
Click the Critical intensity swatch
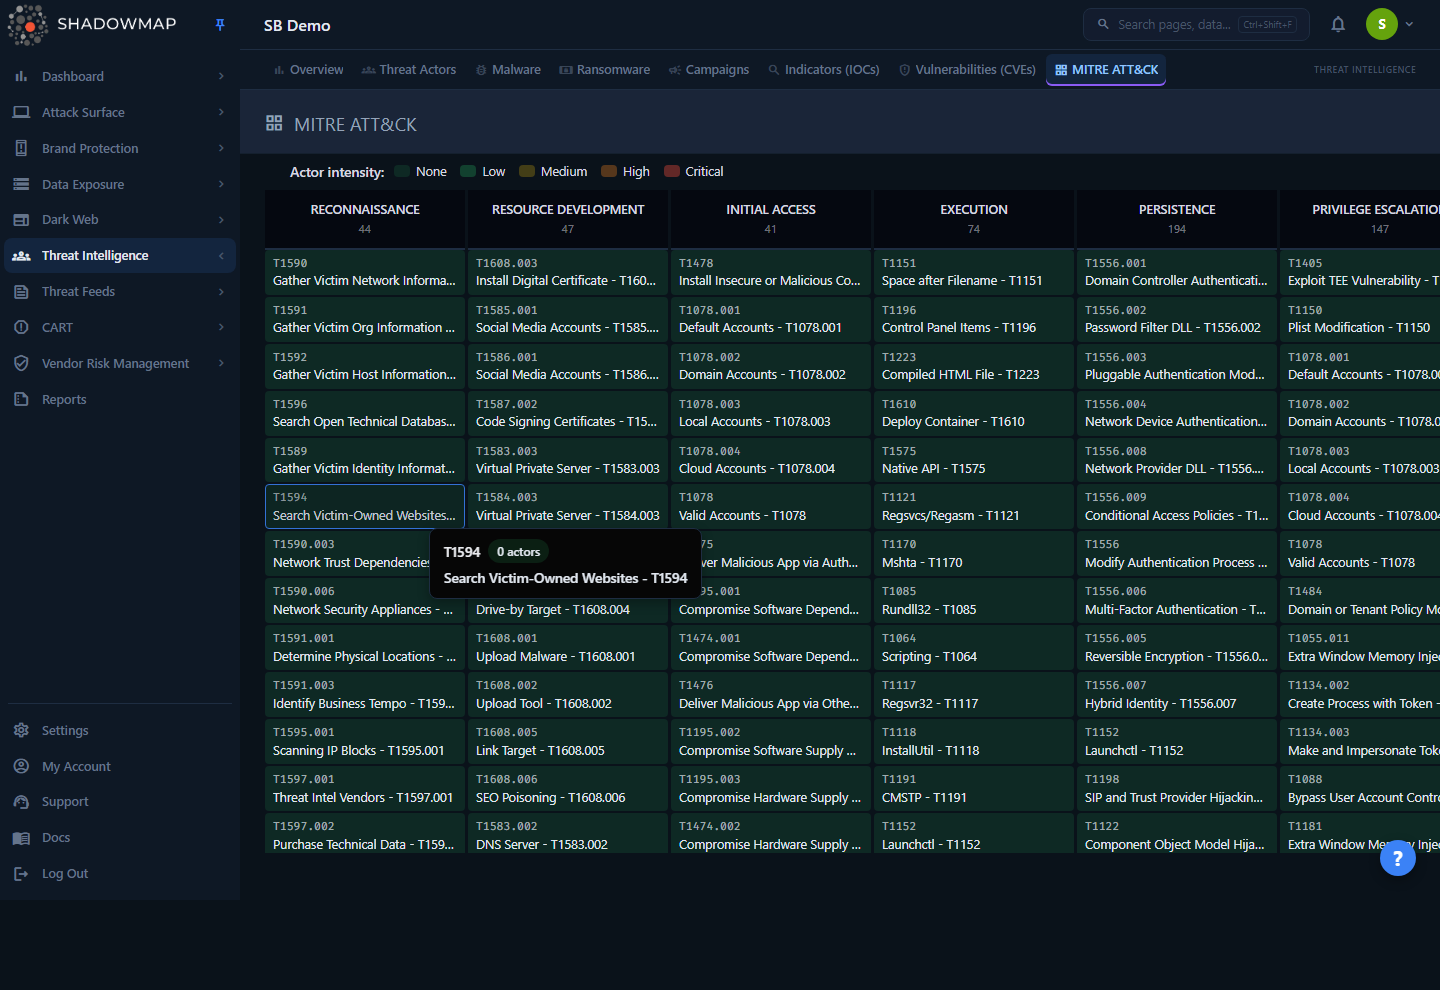point(672,171)
